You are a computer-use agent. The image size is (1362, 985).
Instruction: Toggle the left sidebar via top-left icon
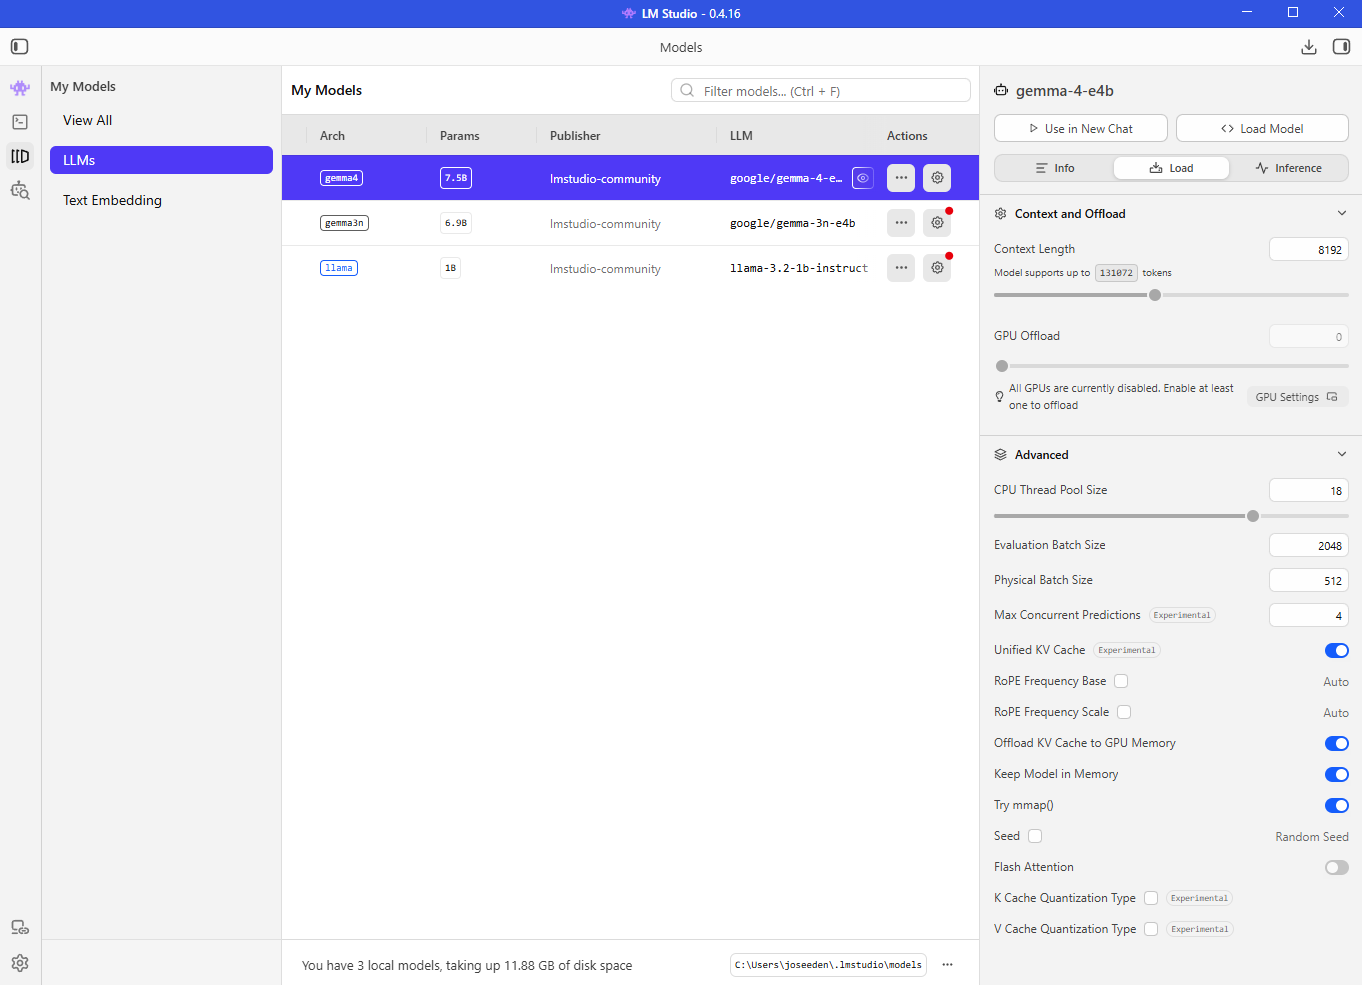(x=20, y=47)
